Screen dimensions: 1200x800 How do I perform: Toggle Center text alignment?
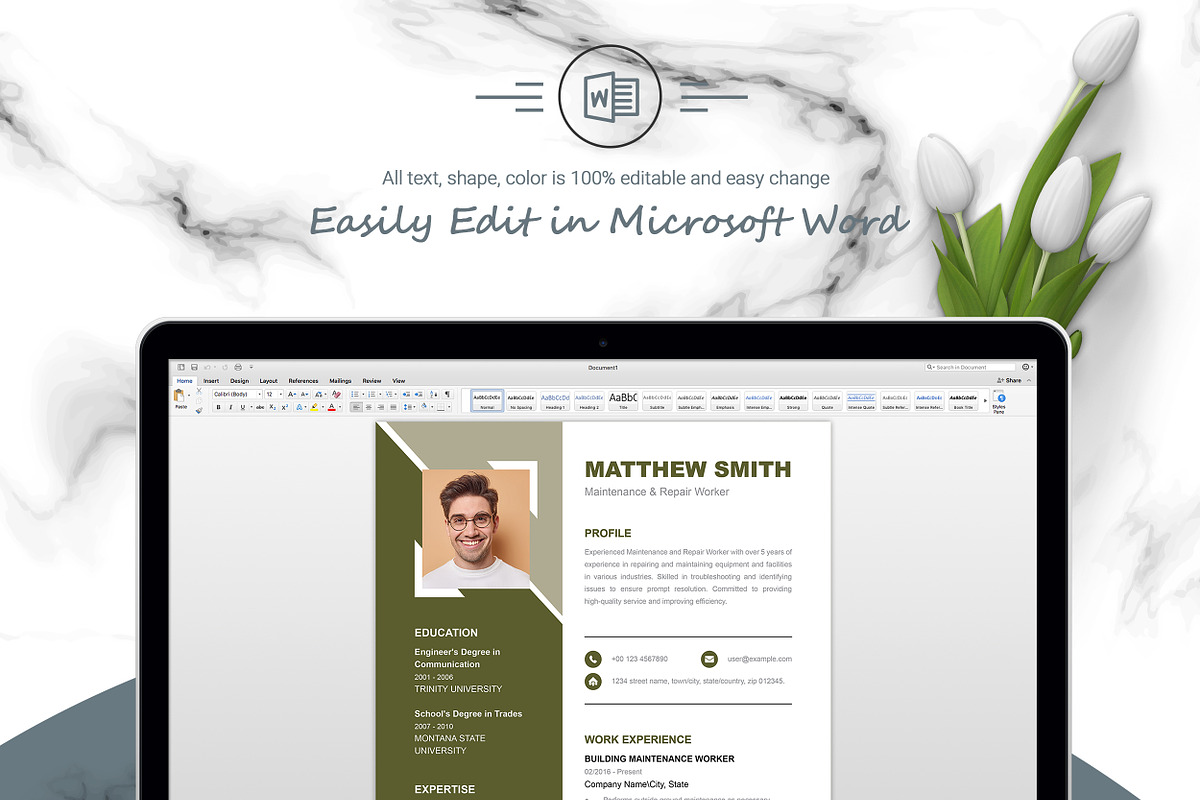tap(368, 407)
